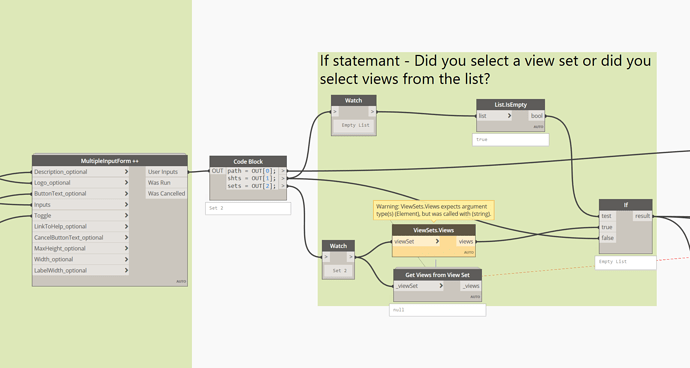690x368 pixels.
Task: Click the bool output port on List.IsEmpty
Action: 536,116
